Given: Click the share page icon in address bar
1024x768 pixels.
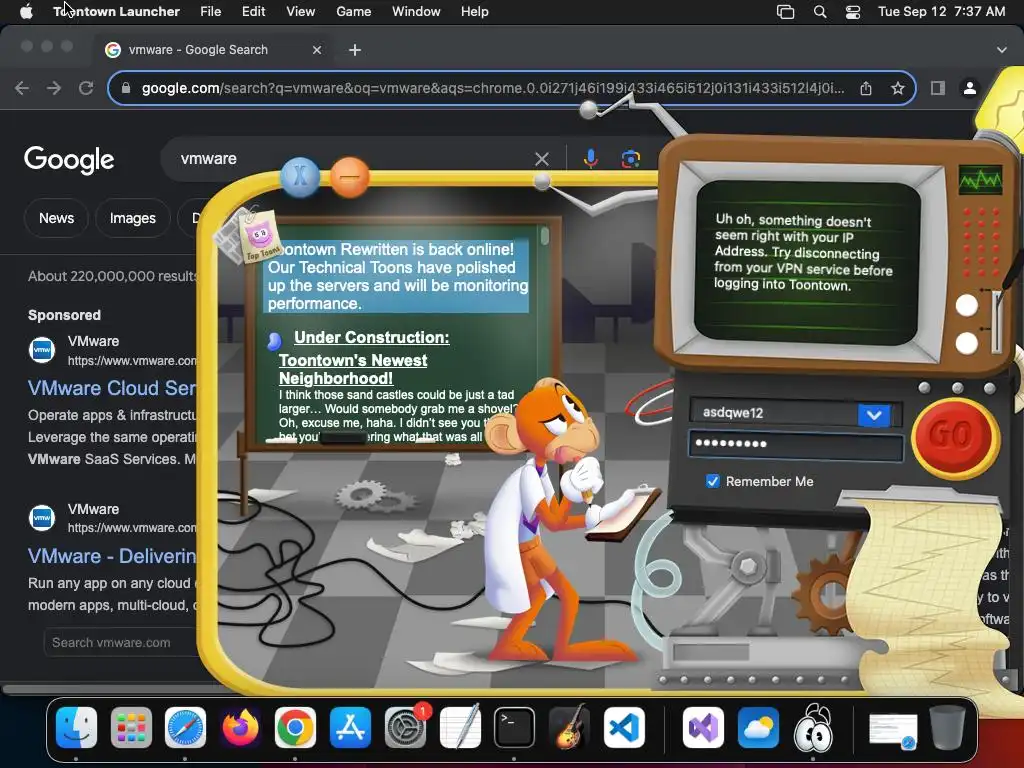Looking at the screenshot, I should 866,88.
